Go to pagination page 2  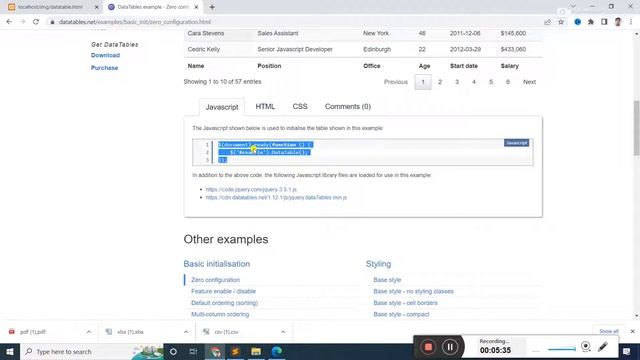pos(440,82)
